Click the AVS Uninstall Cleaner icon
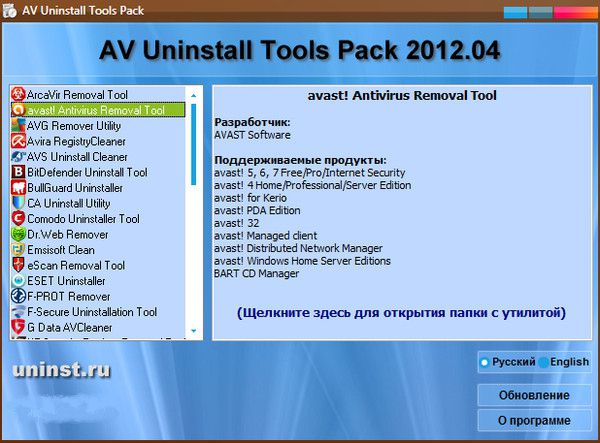 pyautogui.click(x=18, y=157)
